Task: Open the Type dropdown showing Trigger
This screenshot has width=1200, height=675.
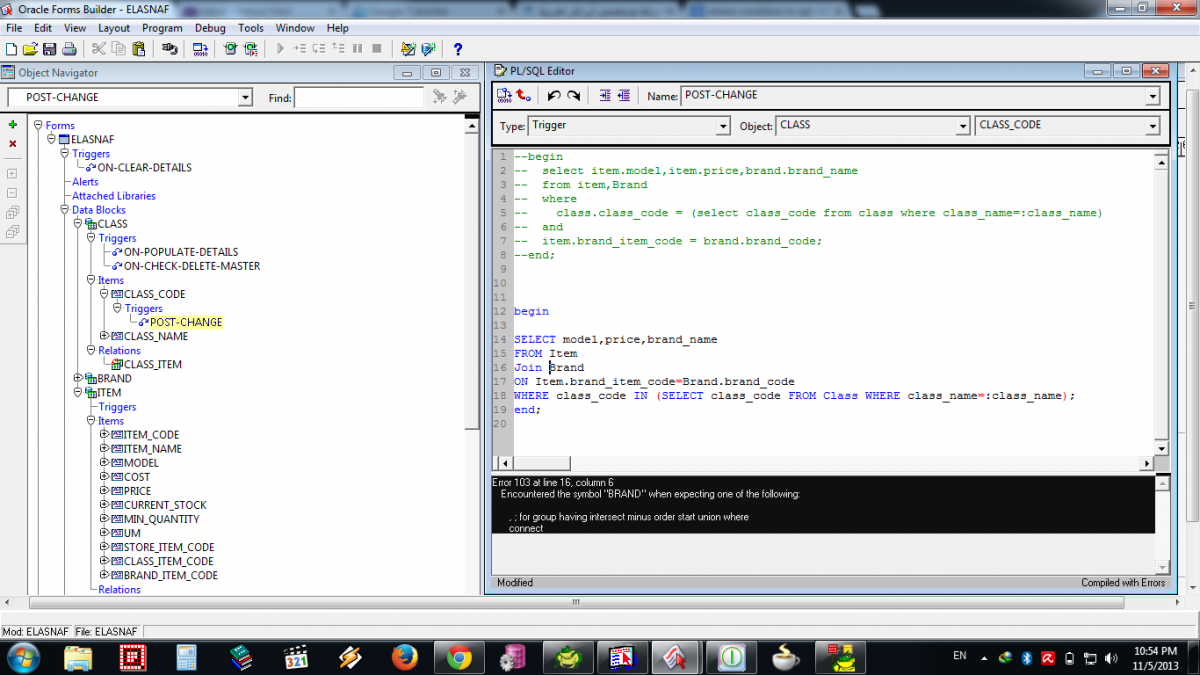Action: click(x=723, y=126)
